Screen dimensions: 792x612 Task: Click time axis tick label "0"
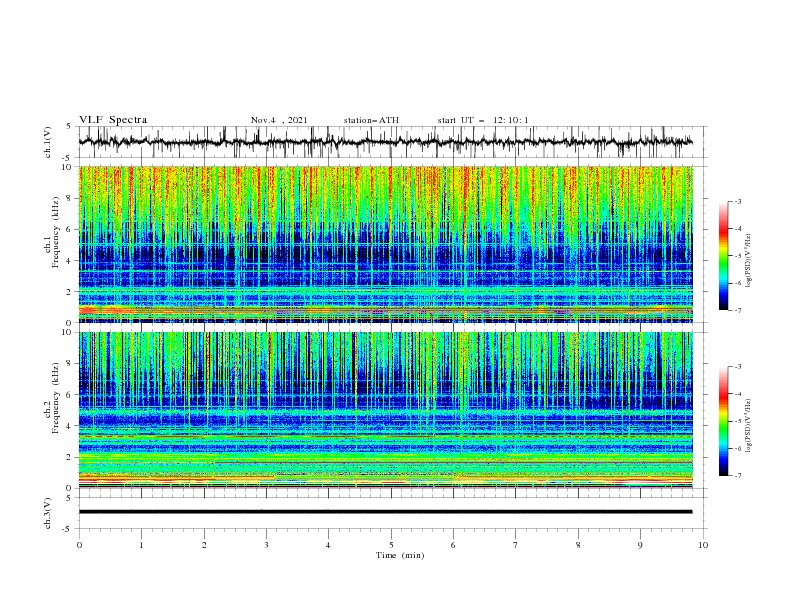coord(79,545)
